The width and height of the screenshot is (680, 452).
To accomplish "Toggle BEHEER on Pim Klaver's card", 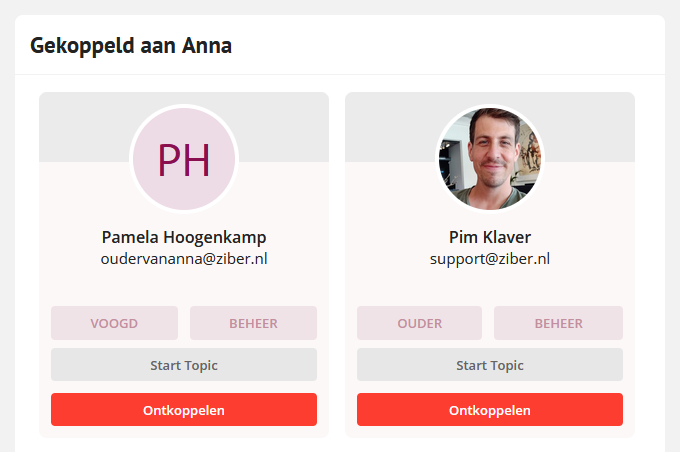I will 559,323.
